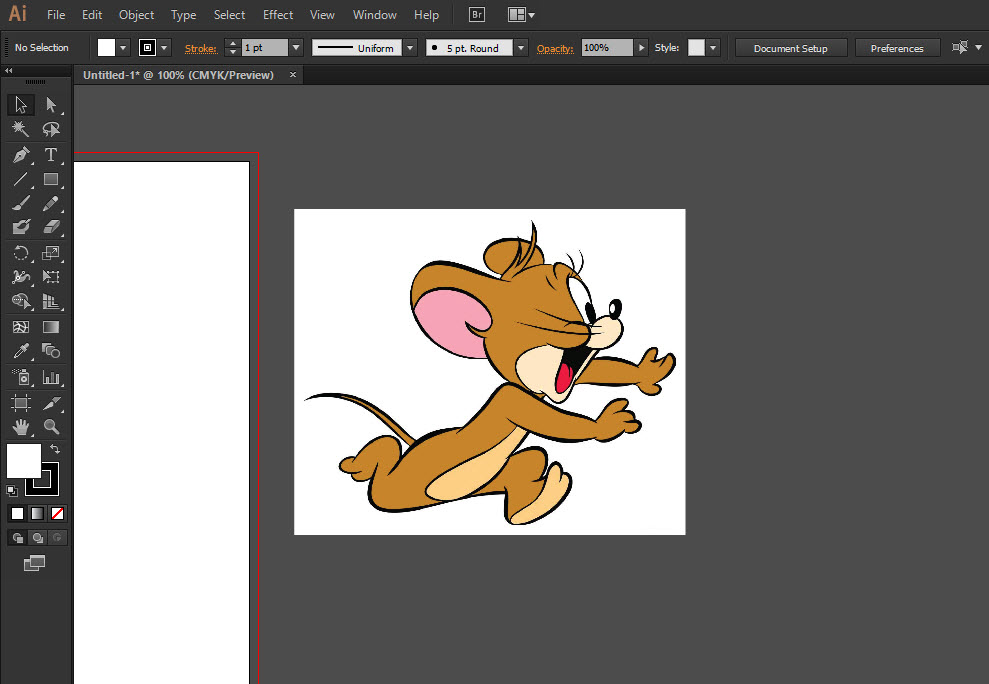Select the Line Segment tool
Screen dimensions: 989x684
tap(21, 179)
